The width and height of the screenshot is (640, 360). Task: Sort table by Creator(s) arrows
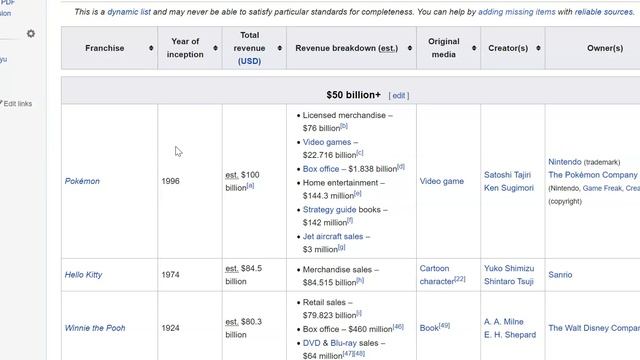coord(538,48)
